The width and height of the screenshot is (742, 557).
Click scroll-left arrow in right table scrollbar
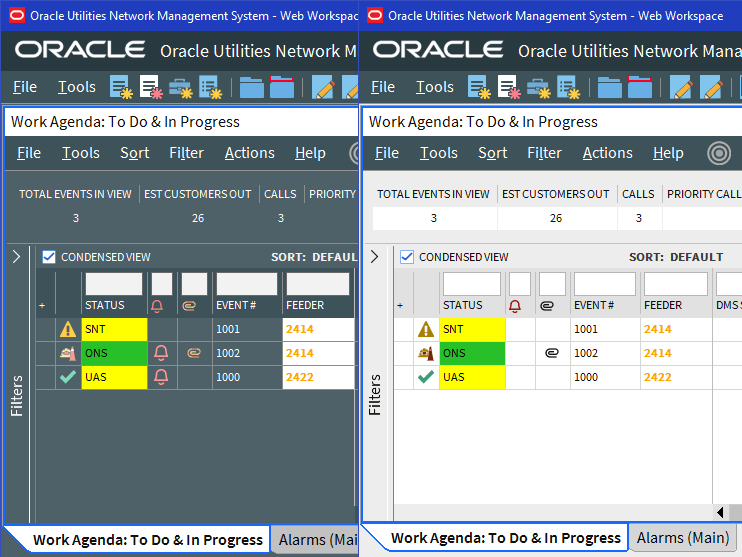720,512
